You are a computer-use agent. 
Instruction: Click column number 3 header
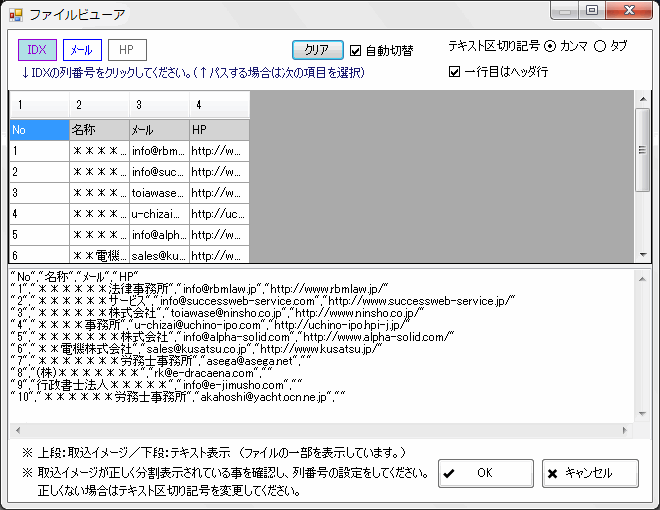[x=159, y=104]
